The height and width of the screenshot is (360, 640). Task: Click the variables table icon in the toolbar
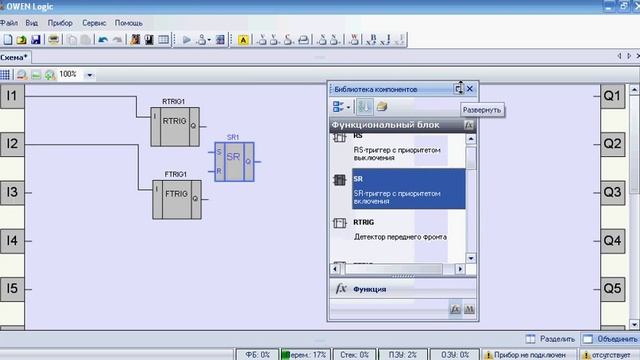pyautogui.click(x=163, y=40)
